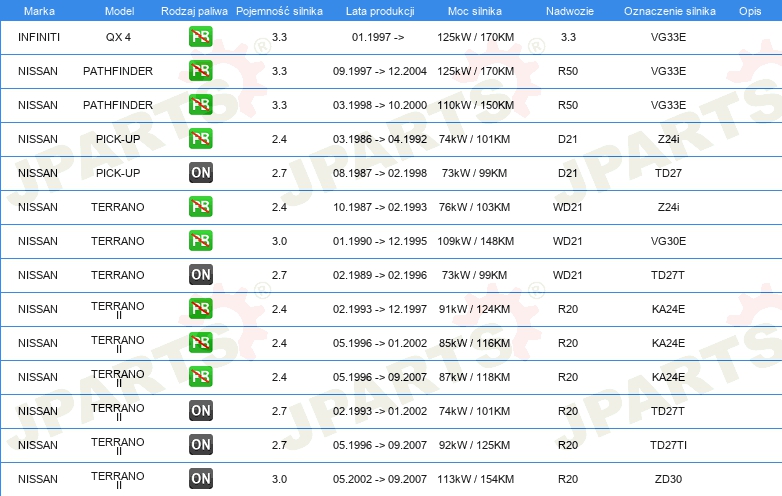Viewport: 782px width, 496px height.
Task: Click petrol icon in TERRANO VG30E row
Action: pyautogui.click(x=200, y=241)
